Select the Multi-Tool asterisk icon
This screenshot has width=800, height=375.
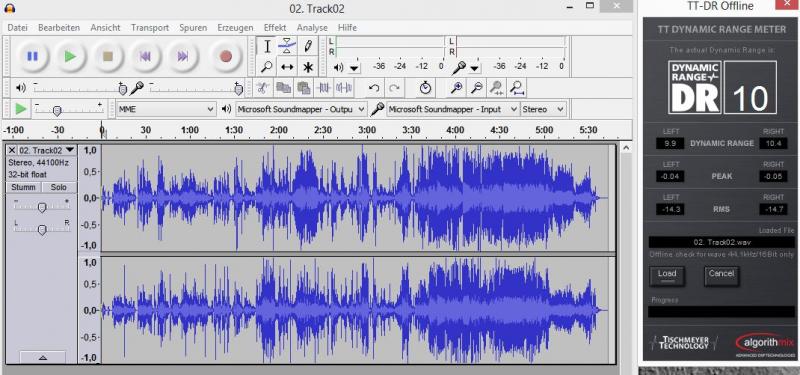coord(308,67)
